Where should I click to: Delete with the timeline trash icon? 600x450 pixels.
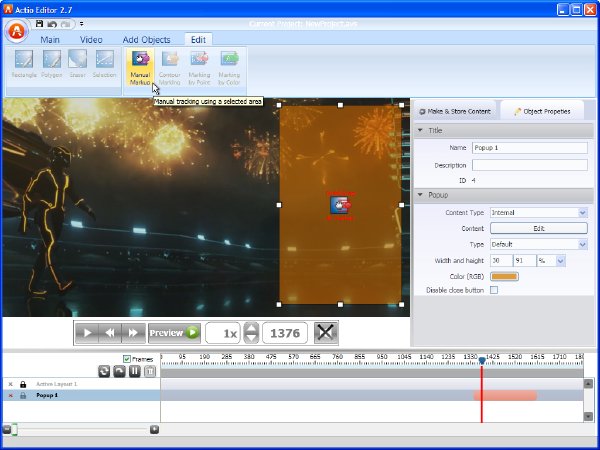[150, 371]
